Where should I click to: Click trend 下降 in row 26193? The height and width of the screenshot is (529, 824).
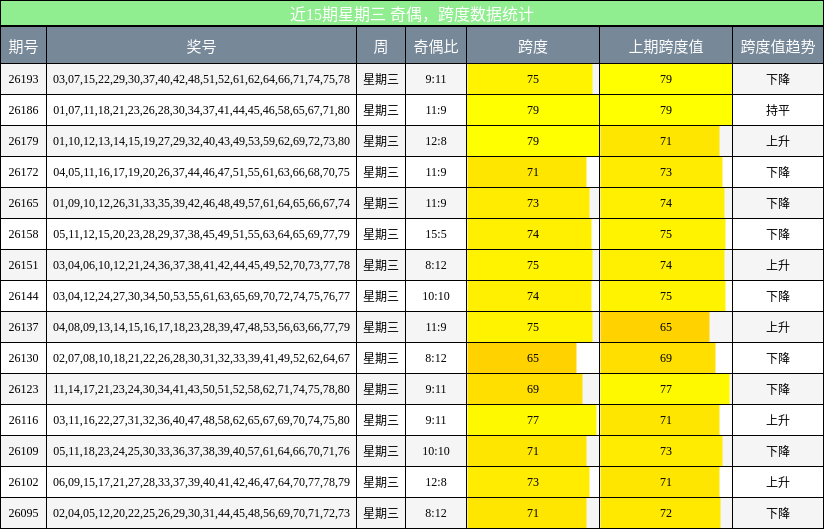[x=778, y=79]
